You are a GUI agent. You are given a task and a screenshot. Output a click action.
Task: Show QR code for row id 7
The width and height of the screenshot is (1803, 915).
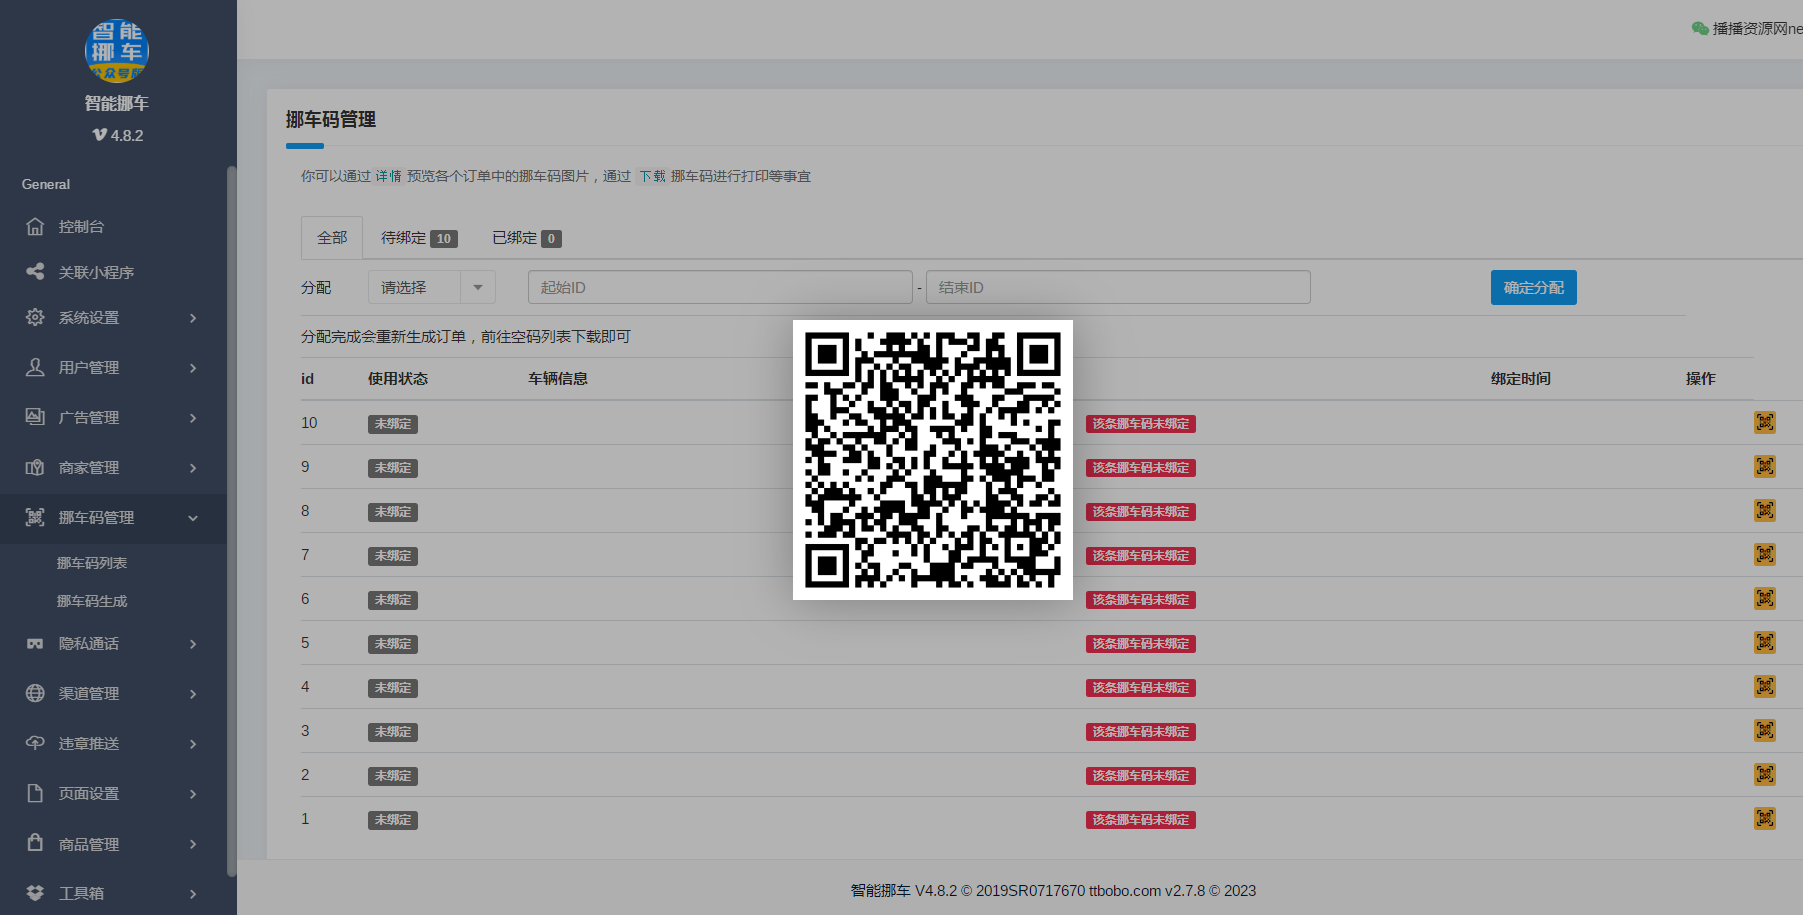1765,555
